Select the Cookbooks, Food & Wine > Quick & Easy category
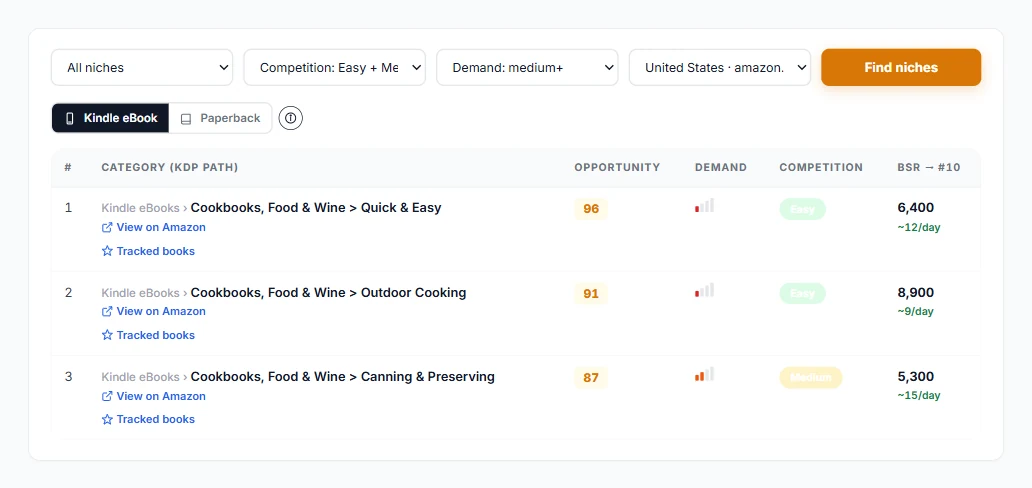 (316, 207)
